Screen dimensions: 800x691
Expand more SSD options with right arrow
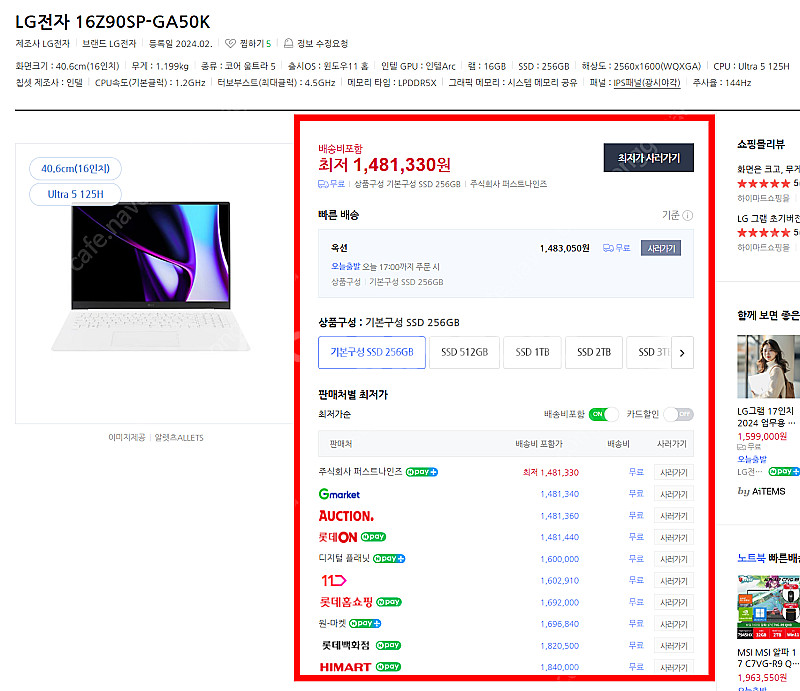[682, 353]
